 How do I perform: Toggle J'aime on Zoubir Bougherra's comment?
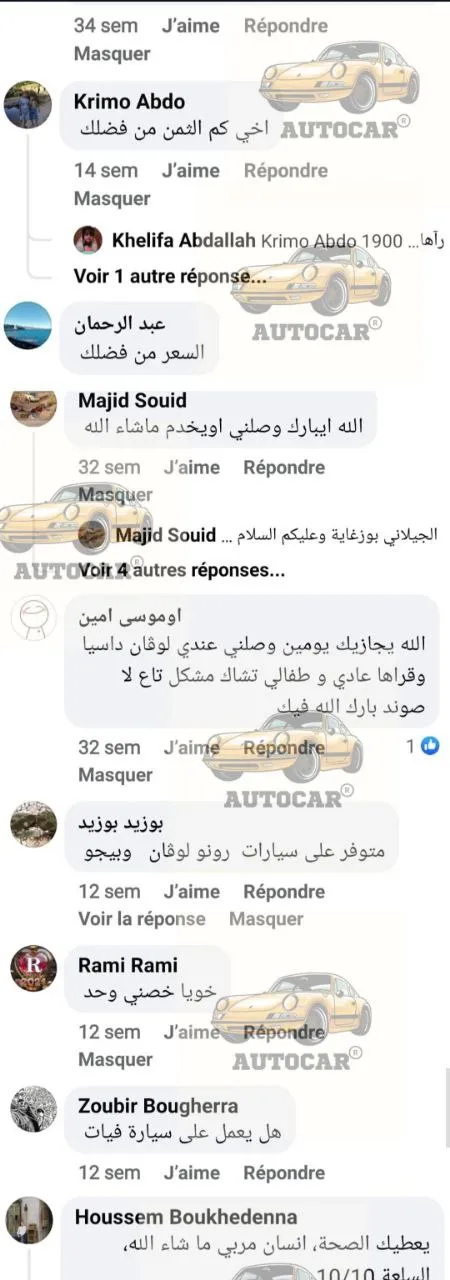[193, 1172]
